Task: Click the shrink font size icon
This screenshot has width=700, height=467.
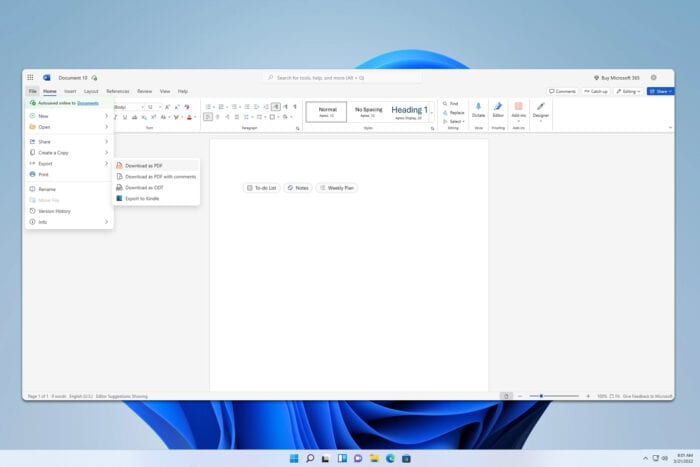Action: [x=177, y=107]
